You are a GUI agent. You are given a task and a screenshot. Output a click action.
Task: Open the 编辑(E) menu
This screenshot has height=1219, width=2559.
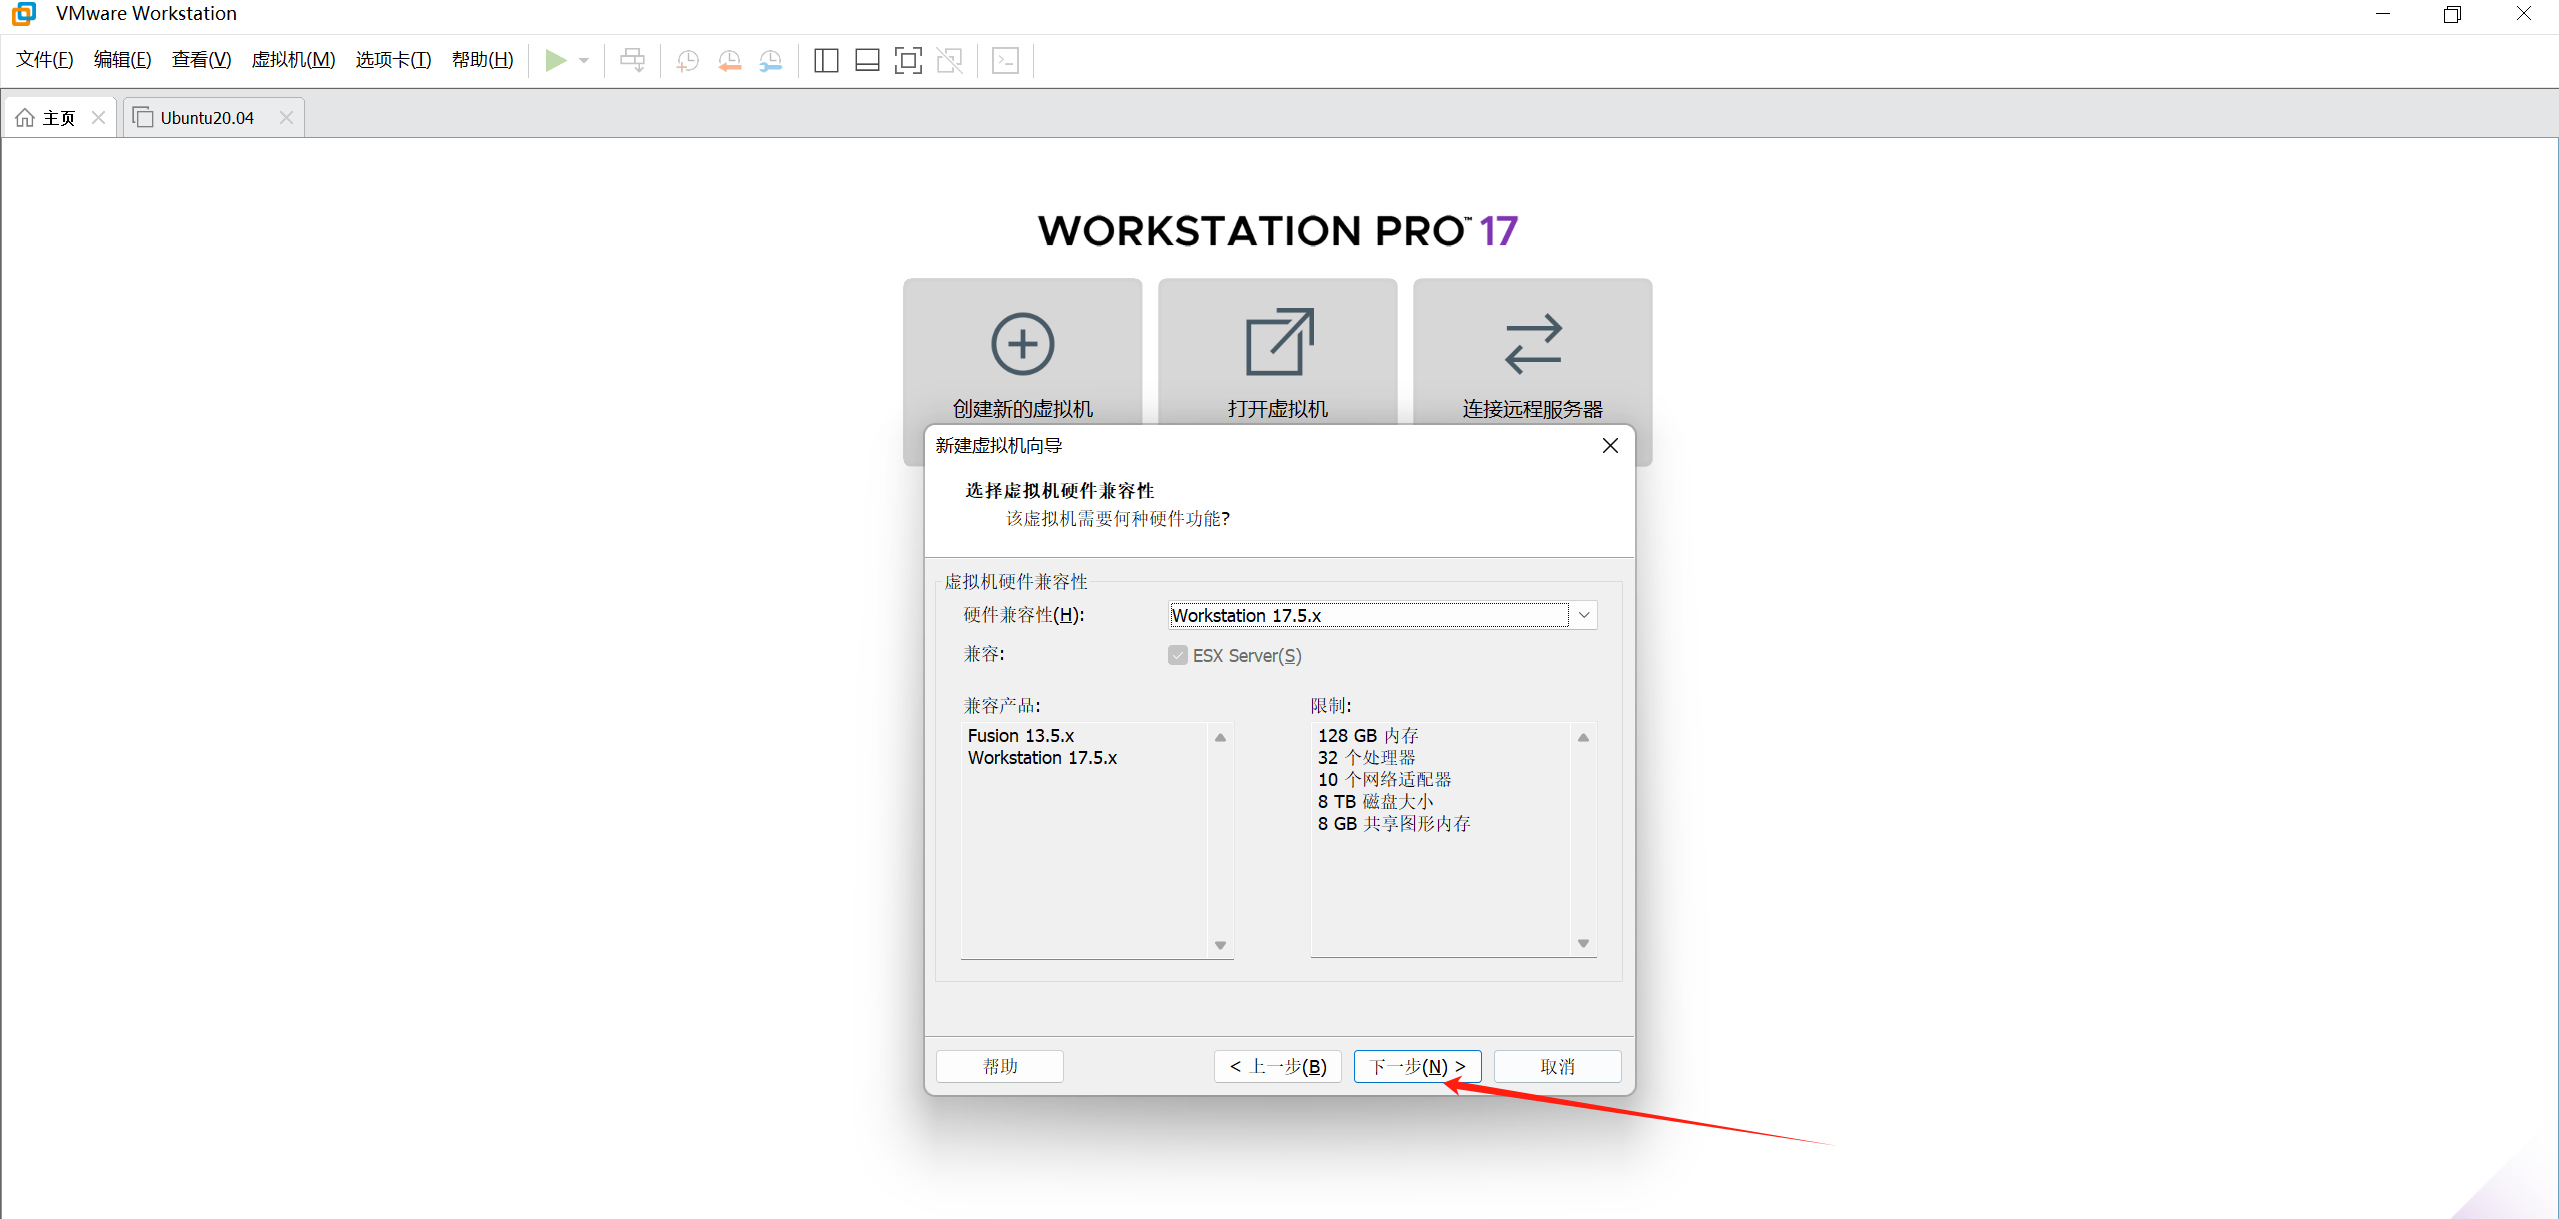pos(122,60)
